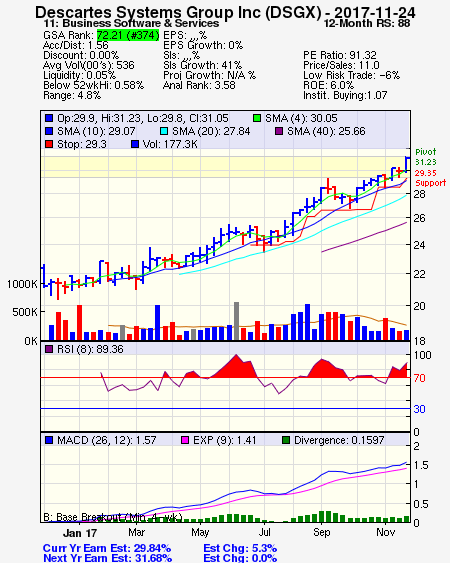This screenshot has height=563, width=450.
Task: Click 'EPS Growth: 0%'
Action: pos(203,45)
